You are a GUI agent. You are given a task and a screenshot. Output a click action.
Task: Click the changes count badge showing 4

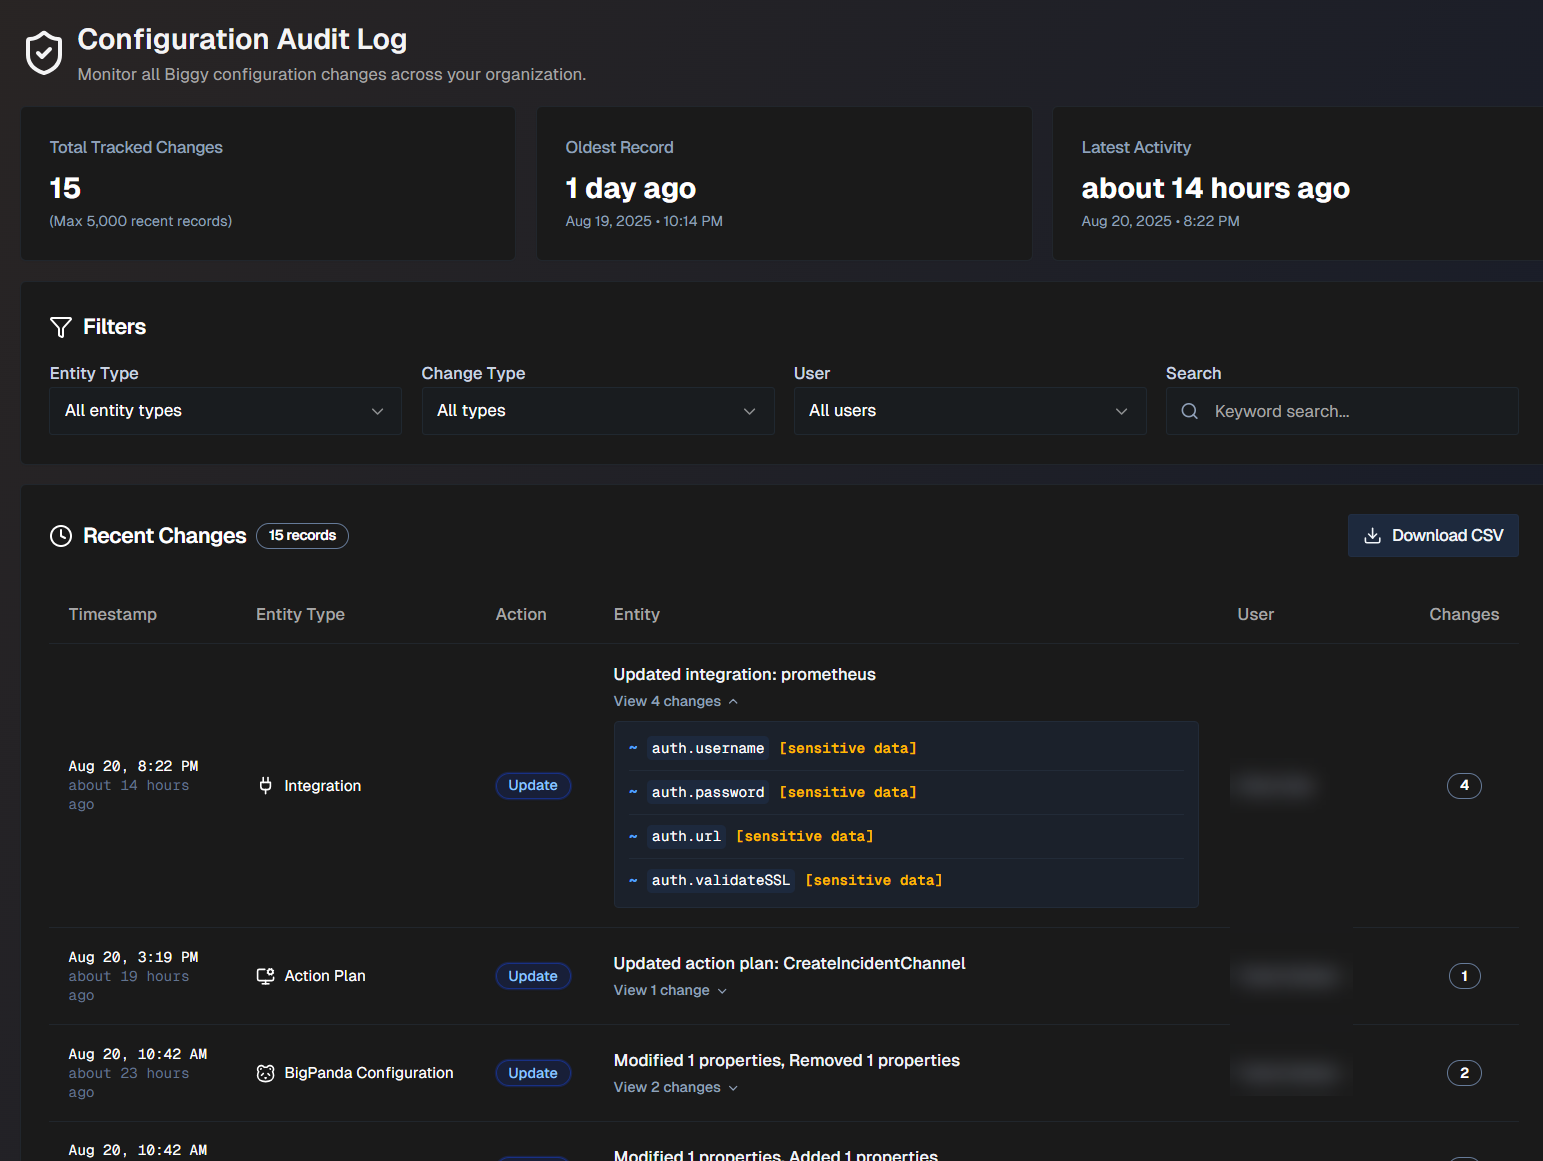click(1464, 786)
